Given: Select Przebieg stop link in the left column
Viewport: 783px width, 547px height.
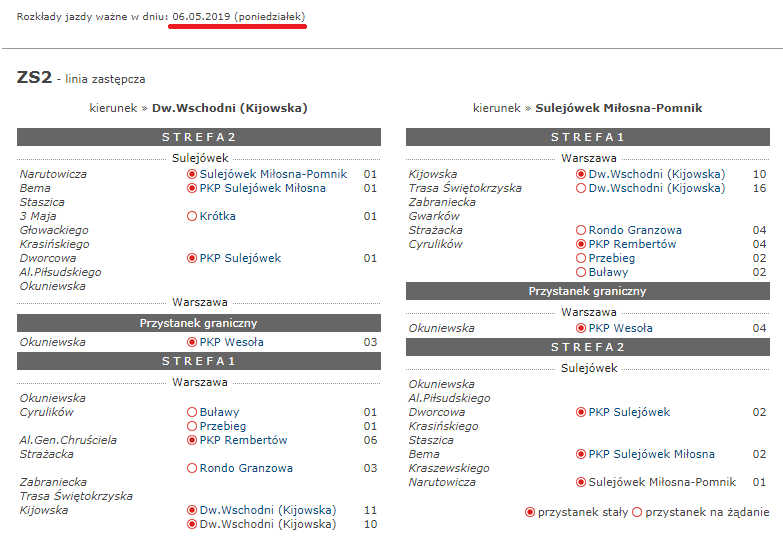Looking at the screenshot, I should [x=222, y=426].
